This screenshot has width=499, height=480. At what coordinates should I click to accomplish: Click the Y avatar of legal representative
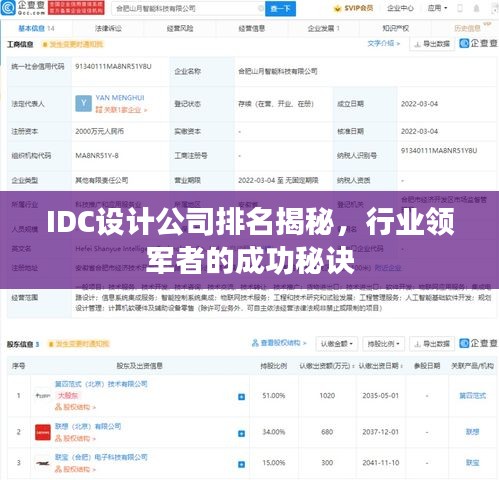(x=83, y=103)
